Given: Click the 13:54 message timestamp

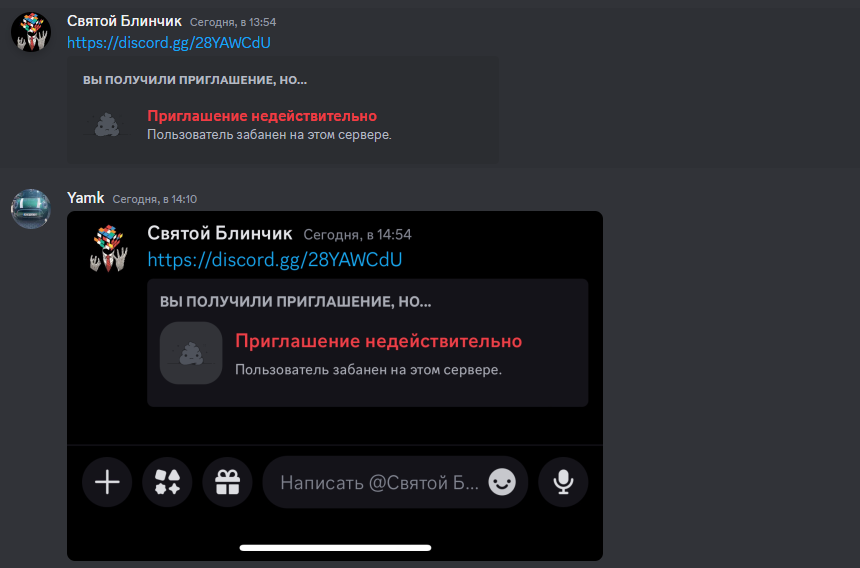Looking at the screenshot, I should pos(233,22).
